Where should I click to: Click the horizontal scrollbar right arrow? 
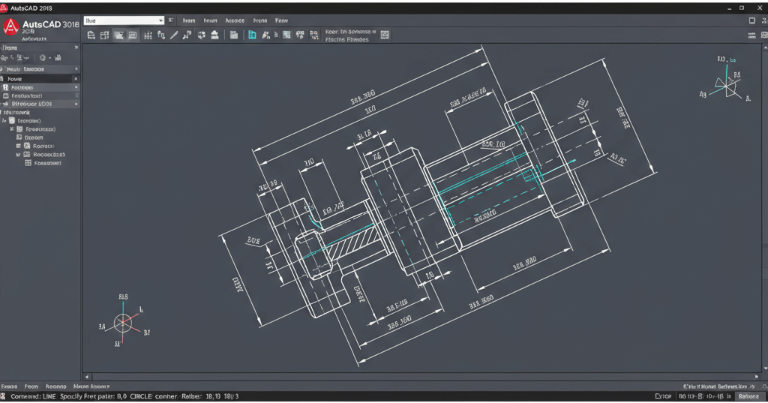[x=757, y=377]
